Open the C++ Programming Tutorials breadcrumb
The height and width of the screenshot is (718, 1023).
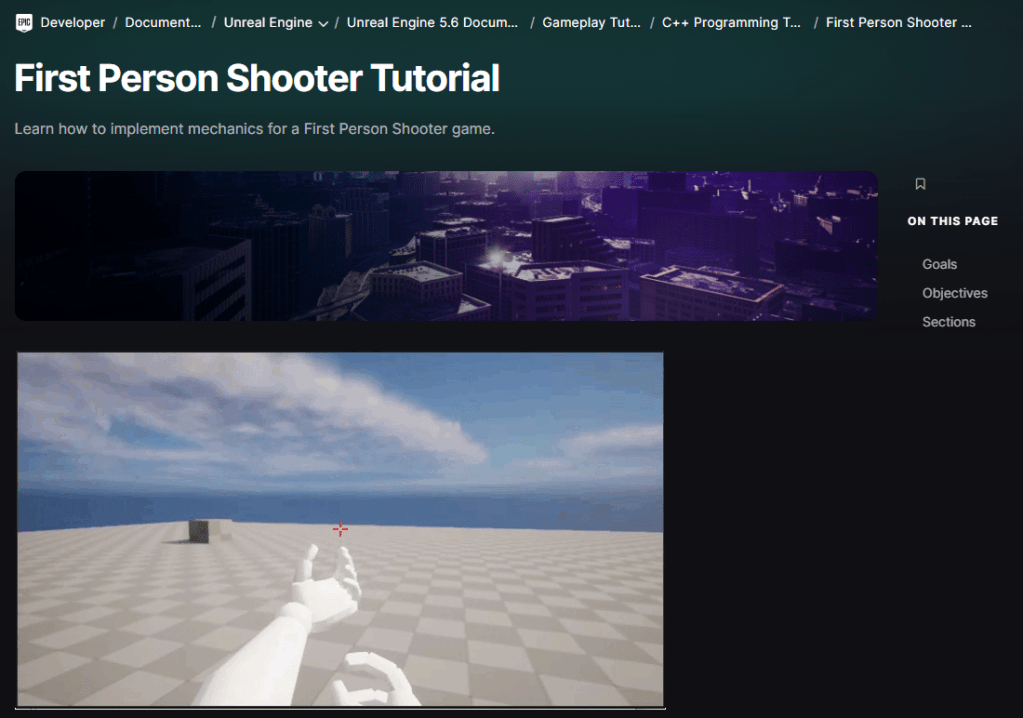pyautogui.click(x=731, y=22)
